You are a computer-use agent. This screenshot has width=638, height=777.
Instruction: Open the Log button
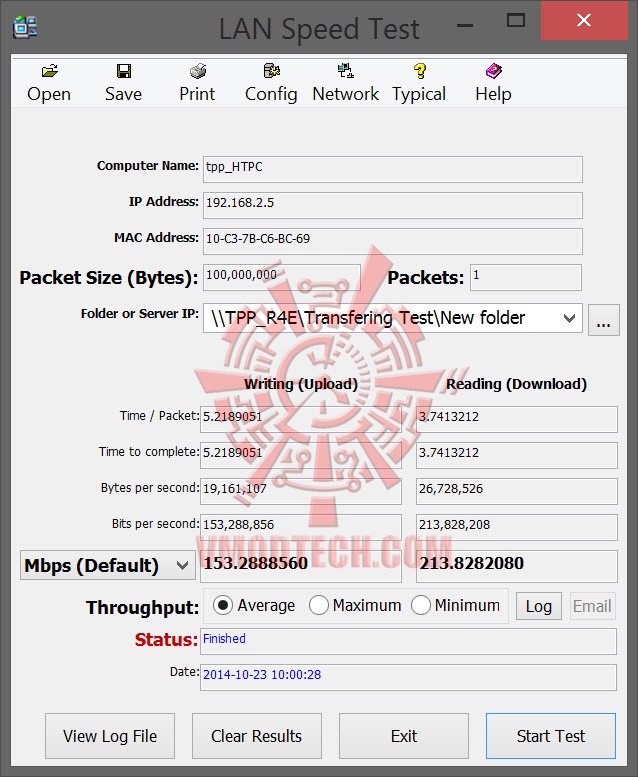point(538,606)
